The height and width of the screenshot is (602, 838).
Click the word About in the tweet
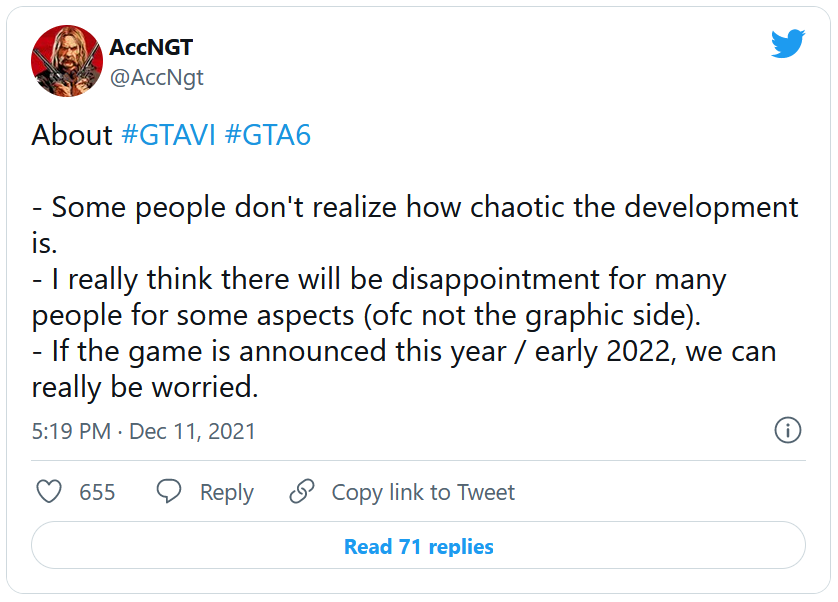coord(72,135)
